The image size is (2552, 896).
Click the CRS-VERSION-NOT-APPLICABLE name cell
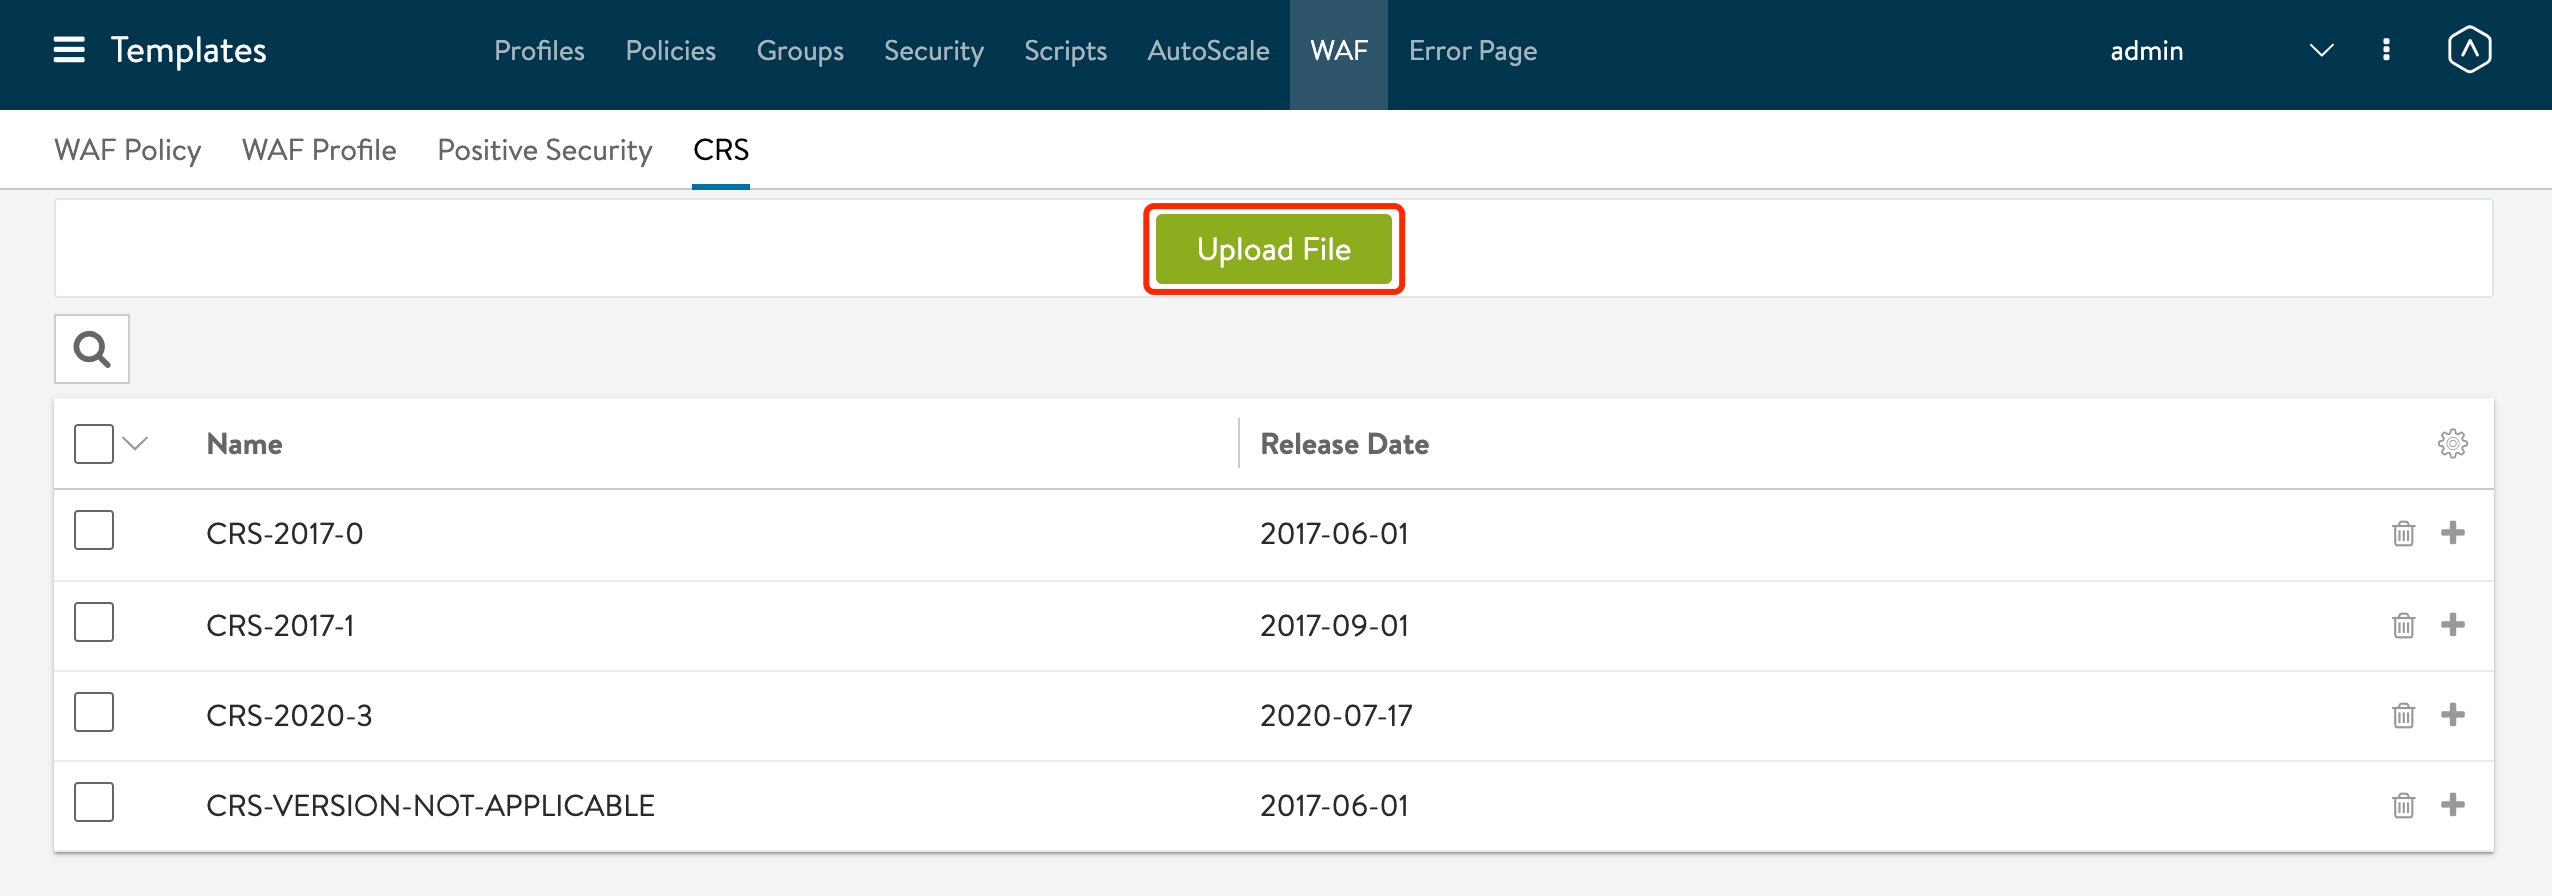point(430,806)
